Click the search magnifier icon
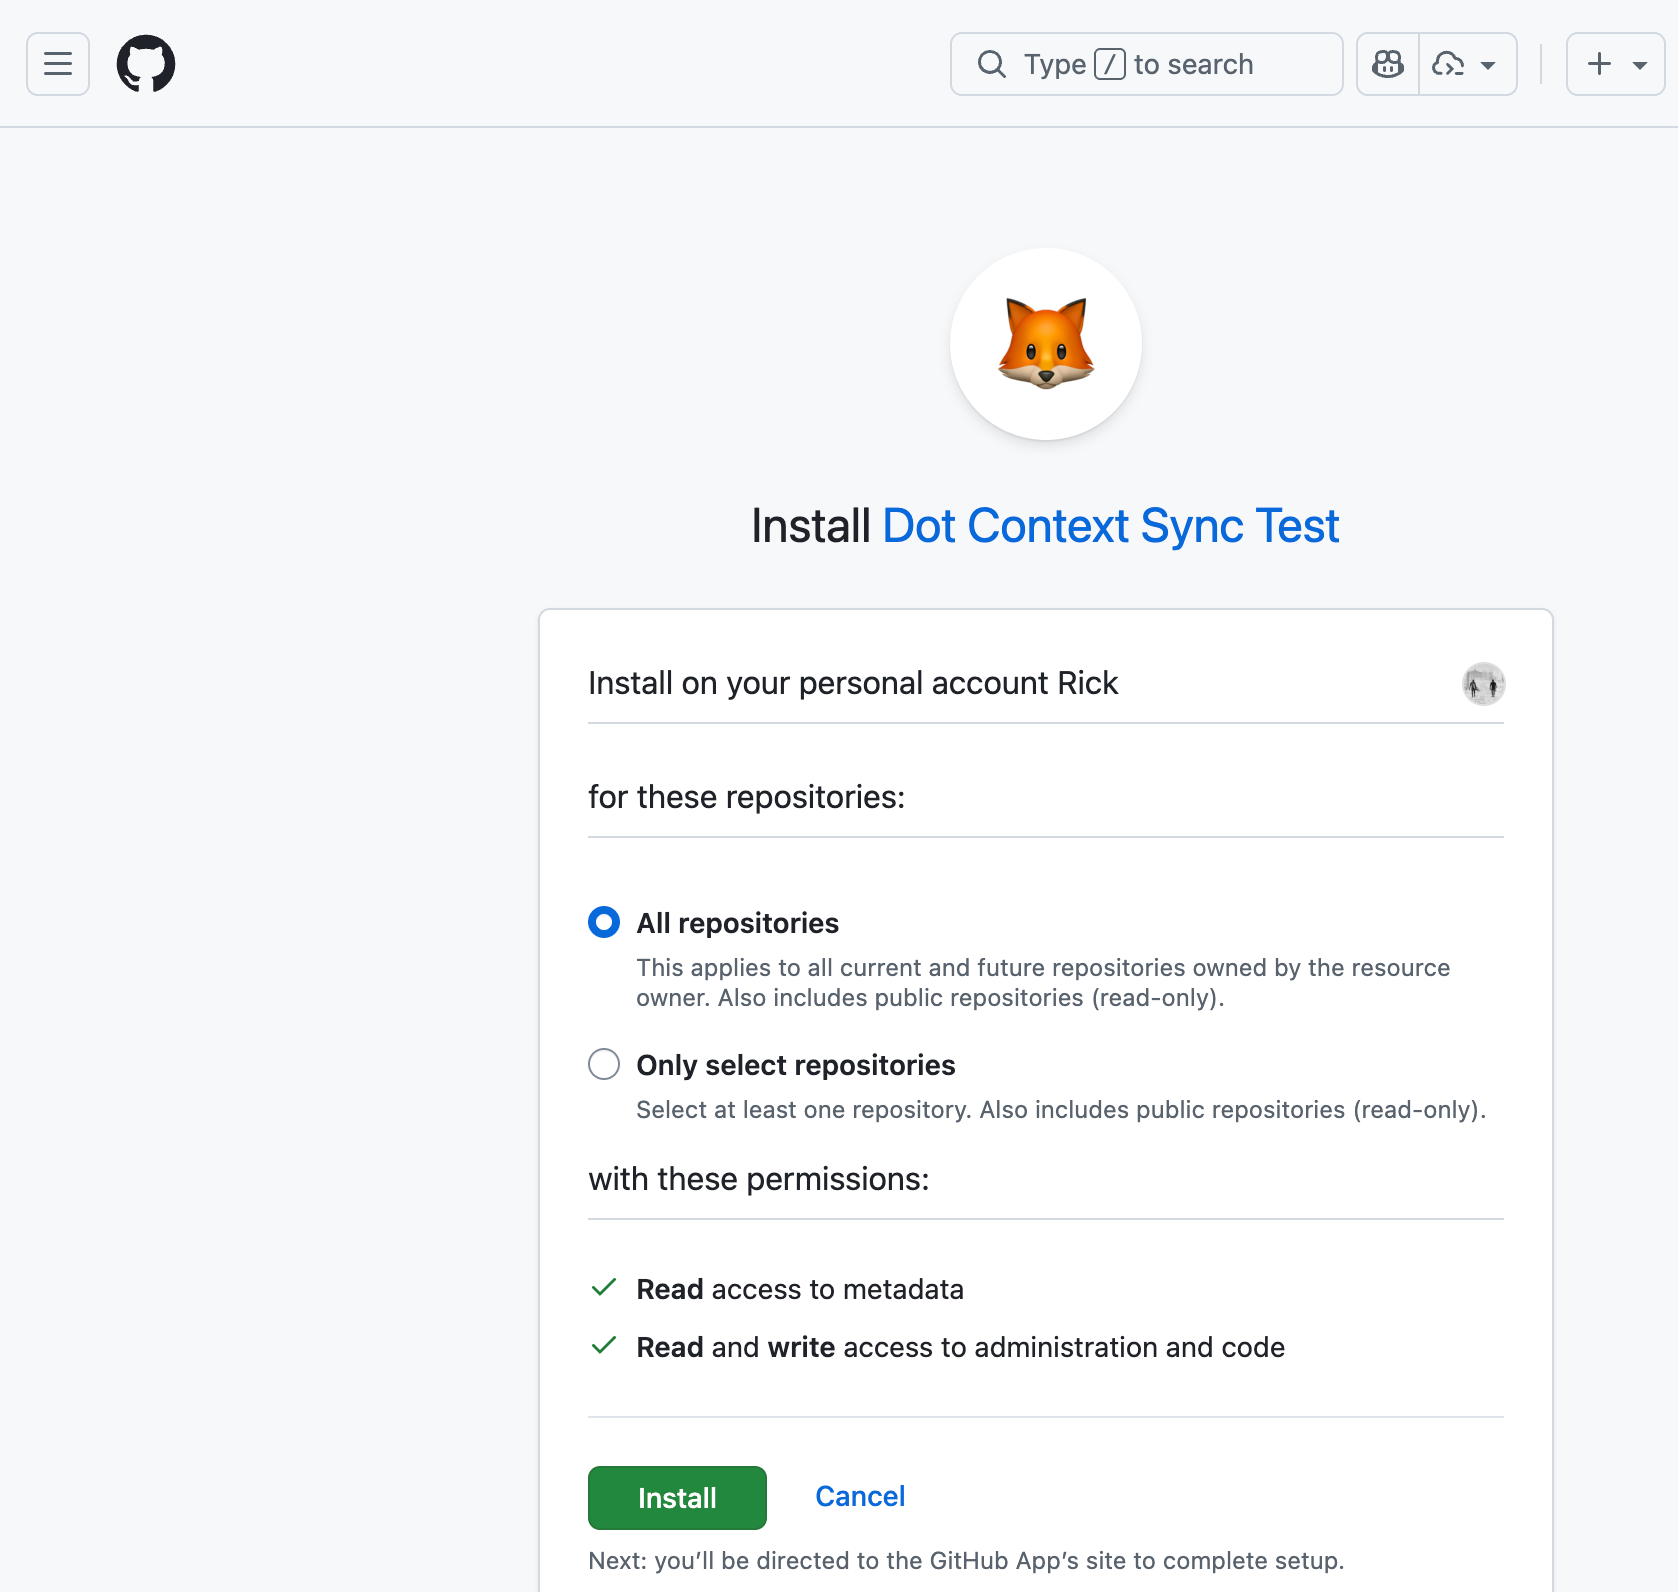This screenshot has height=1592, width=1678. (x=992, y=63)
